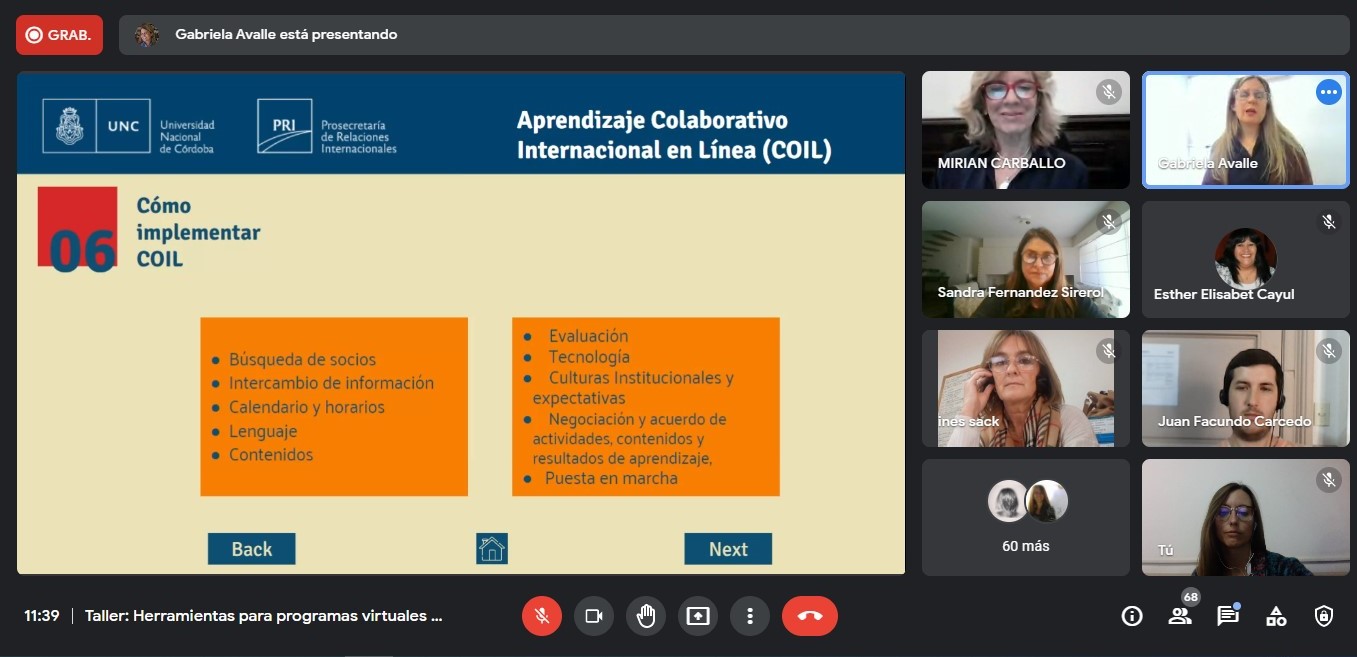The height and width of the screenshot is (657, 1357).
Task: Unmute the microphone in call controls
Action: 542,616
